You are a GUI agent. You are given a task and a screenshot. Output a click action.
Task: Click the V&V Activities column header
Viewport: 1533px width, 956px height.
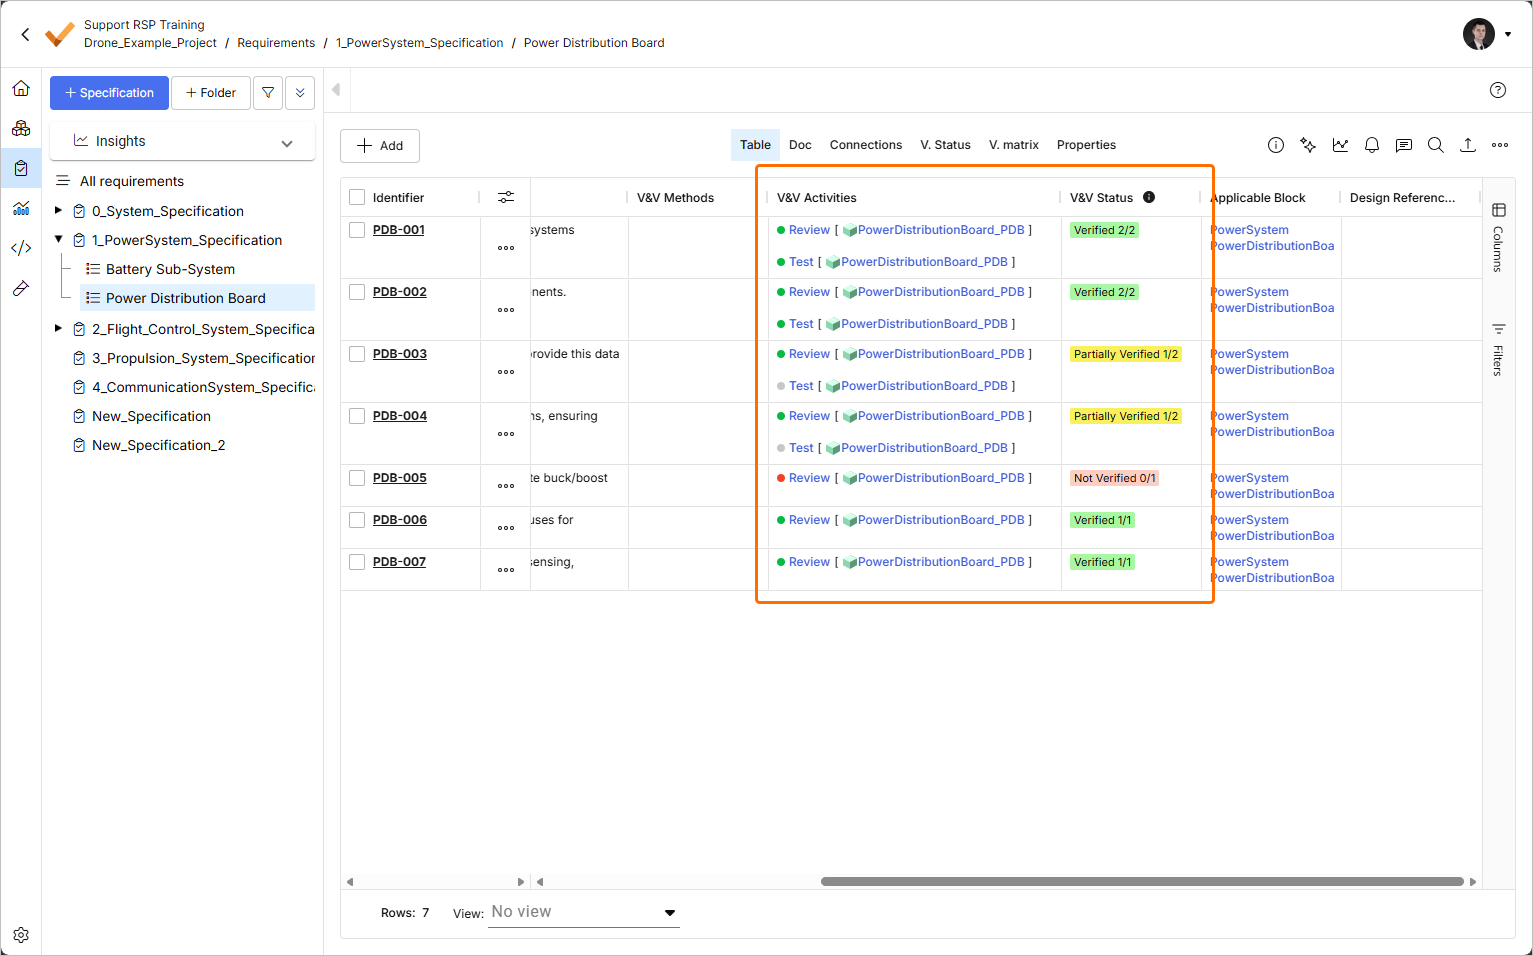coord(817,198)
